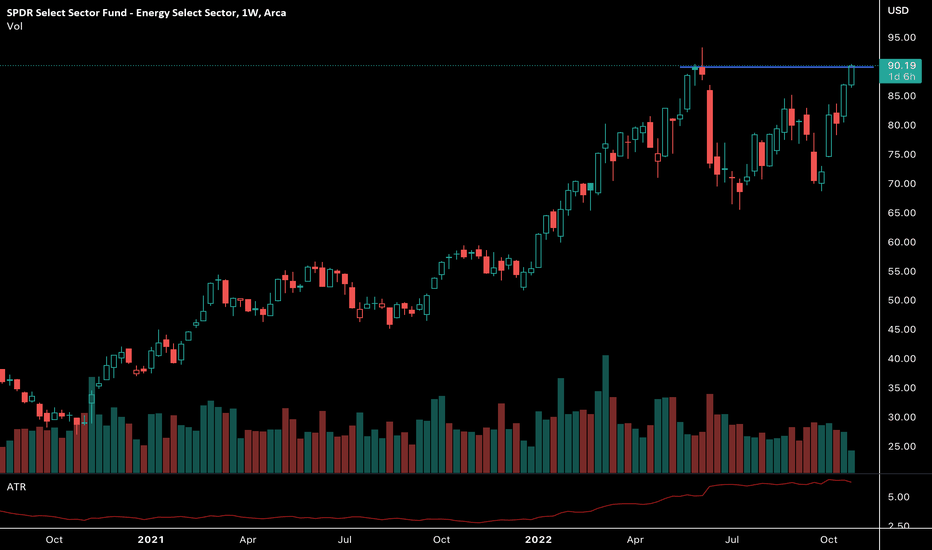932x550 pixels.
Task: Click the 2021 label on time axis
Action: point(151,540)
